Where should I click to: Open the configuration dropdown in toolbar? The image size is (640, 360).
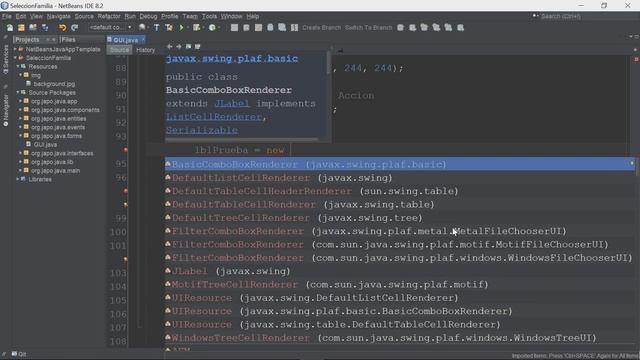111,27
